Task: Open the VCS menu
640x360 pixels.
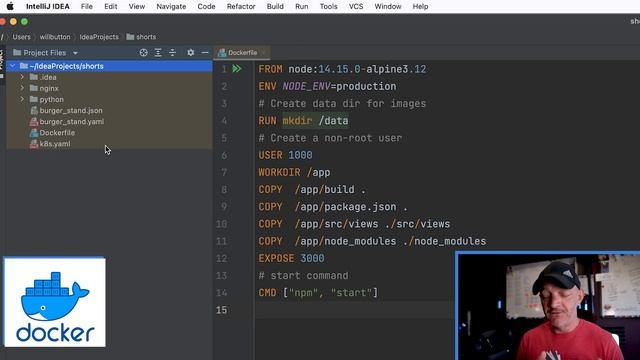Action: [x=356, y=7]
